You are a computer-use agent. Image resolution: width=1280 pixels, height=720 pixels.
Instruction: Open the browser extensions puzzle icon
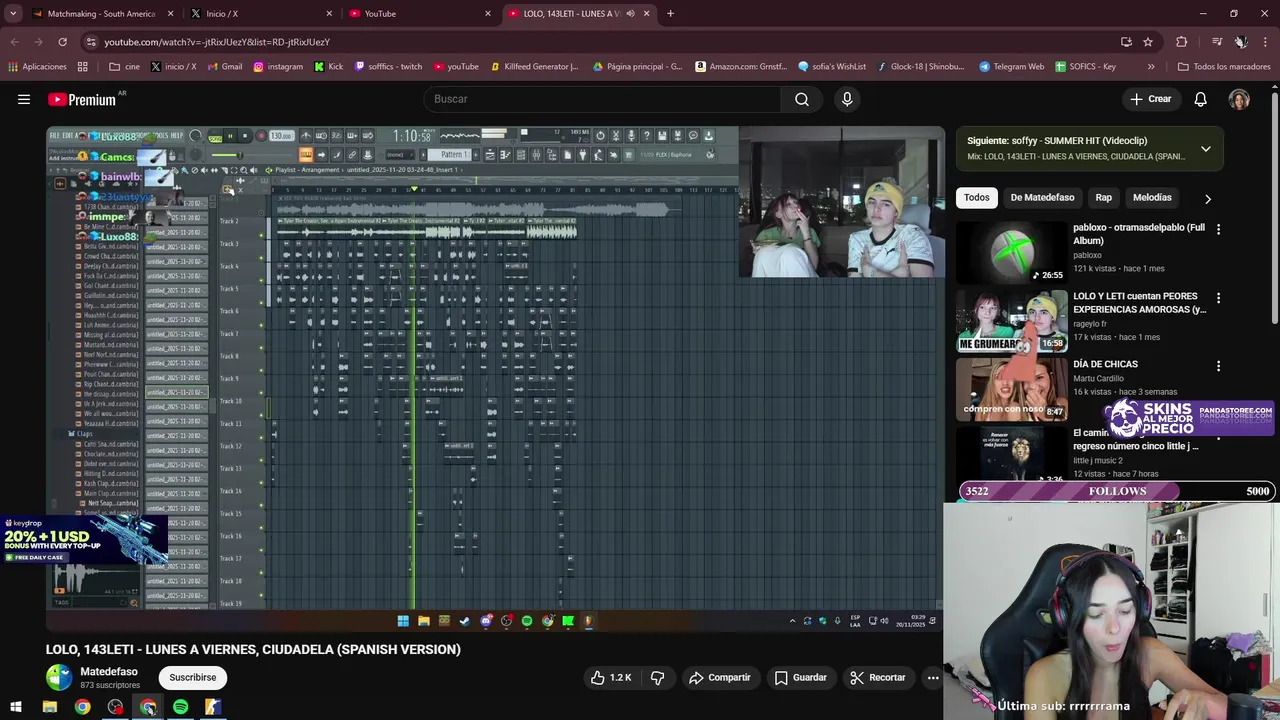coord(1182,42)
